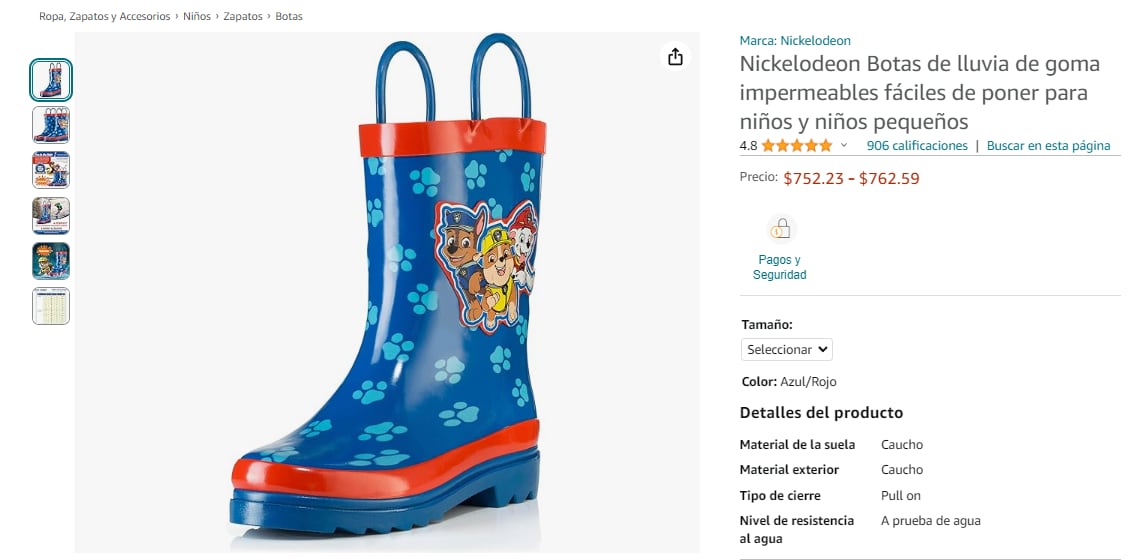Open the Zapatos breadcrumb link

(243, 17)
